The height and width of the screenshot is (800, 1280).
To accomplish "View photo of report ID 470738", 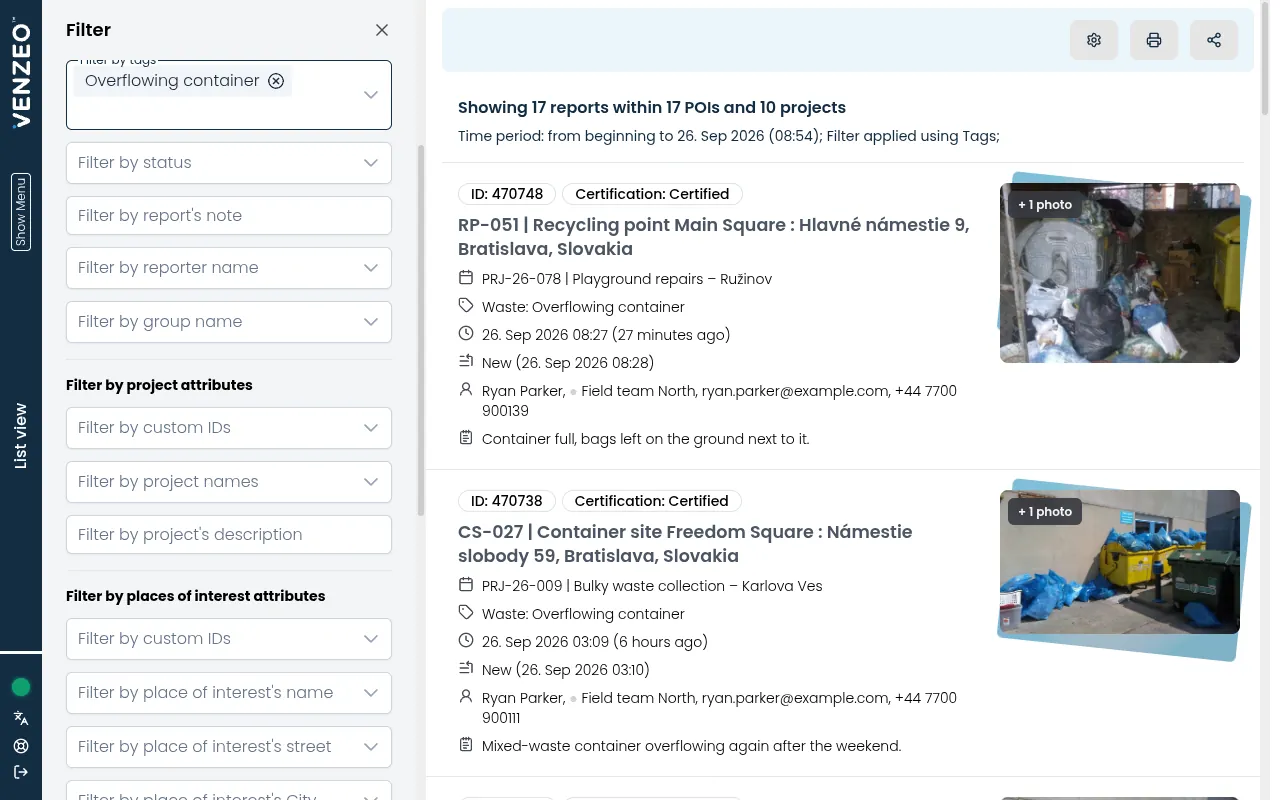I will [x=1120, y=562].
